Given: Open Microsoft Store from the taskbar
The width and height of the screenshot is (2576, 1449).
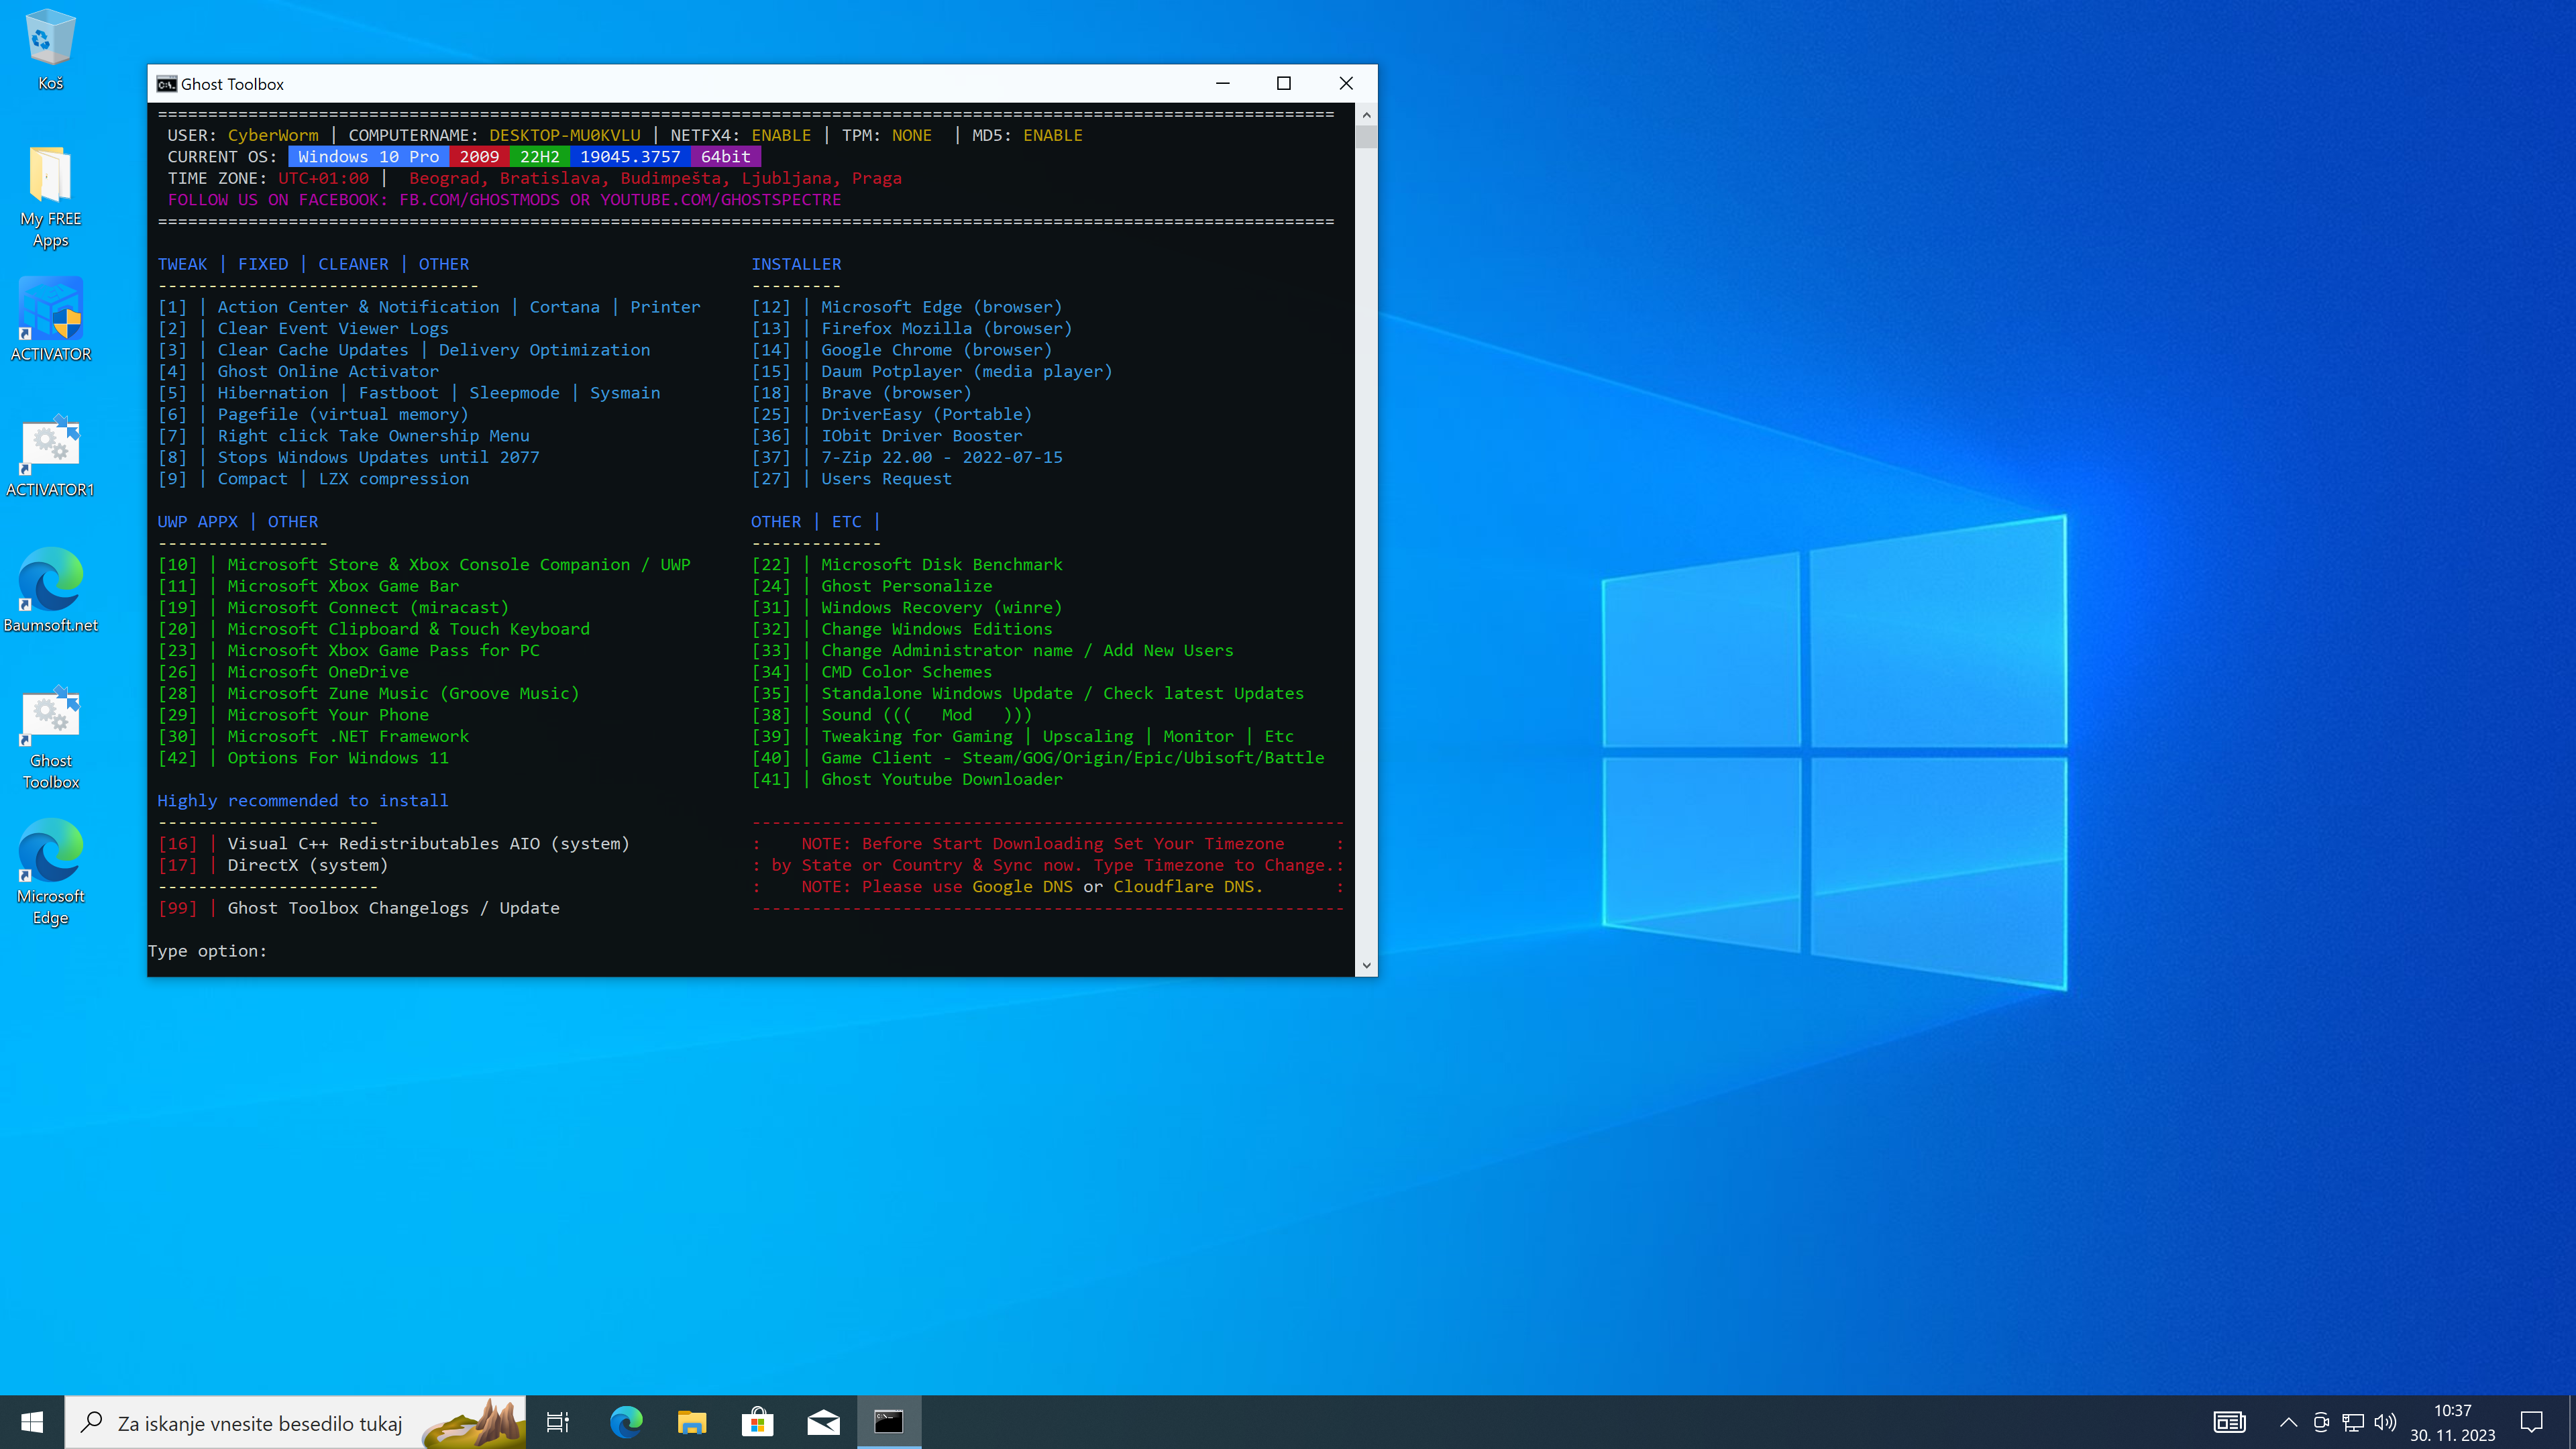Looking at the screenshot, I should 758,1422.
